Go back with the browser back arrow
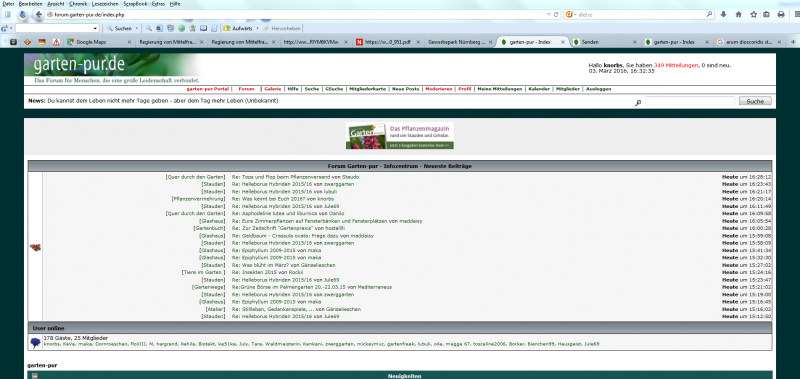Image resolution: width=800 pixels, height=379 pixels. pos(38,15)
